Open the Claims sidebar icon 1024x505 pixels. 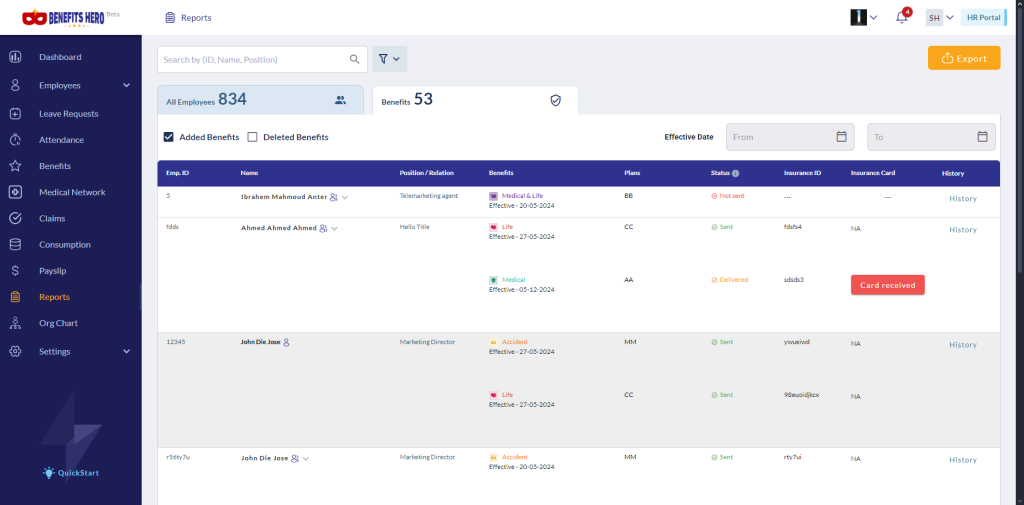16,218
